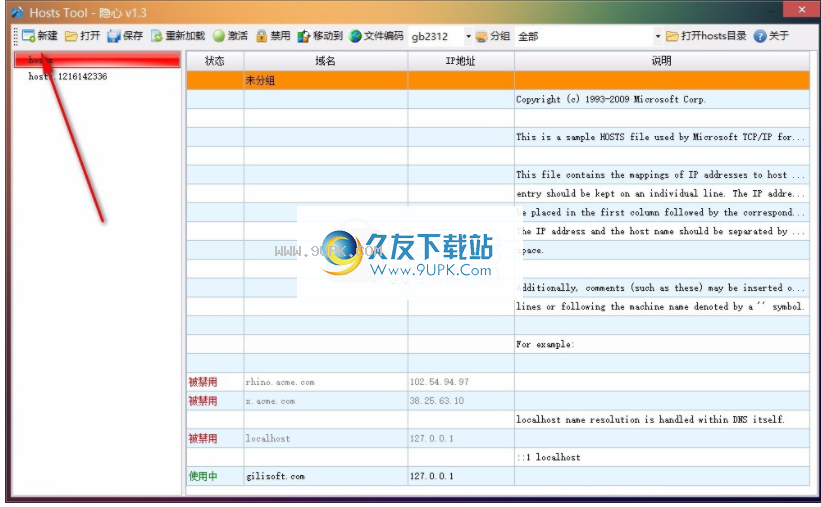Screen dimensions: 821x507
Task: Select the disabled localhost domain cell
Action: pyautogui.click(x=326, y=438)
